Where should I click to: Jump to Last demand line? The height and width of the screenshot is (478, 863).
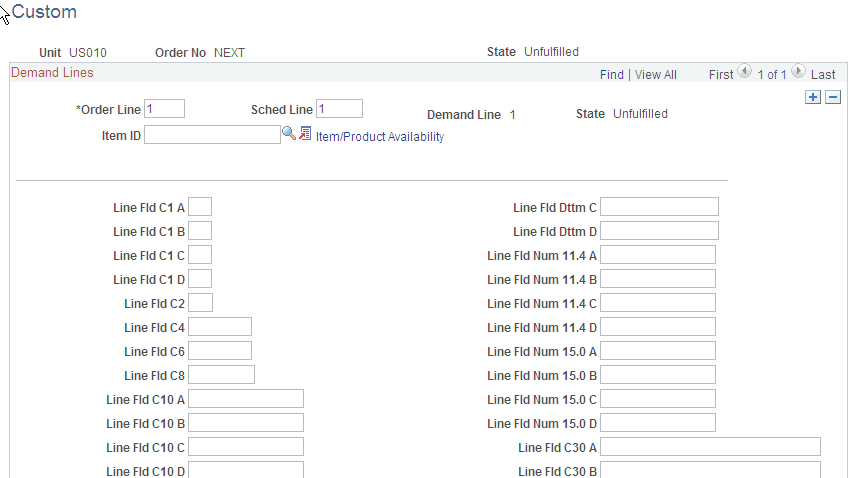(823, 74)
